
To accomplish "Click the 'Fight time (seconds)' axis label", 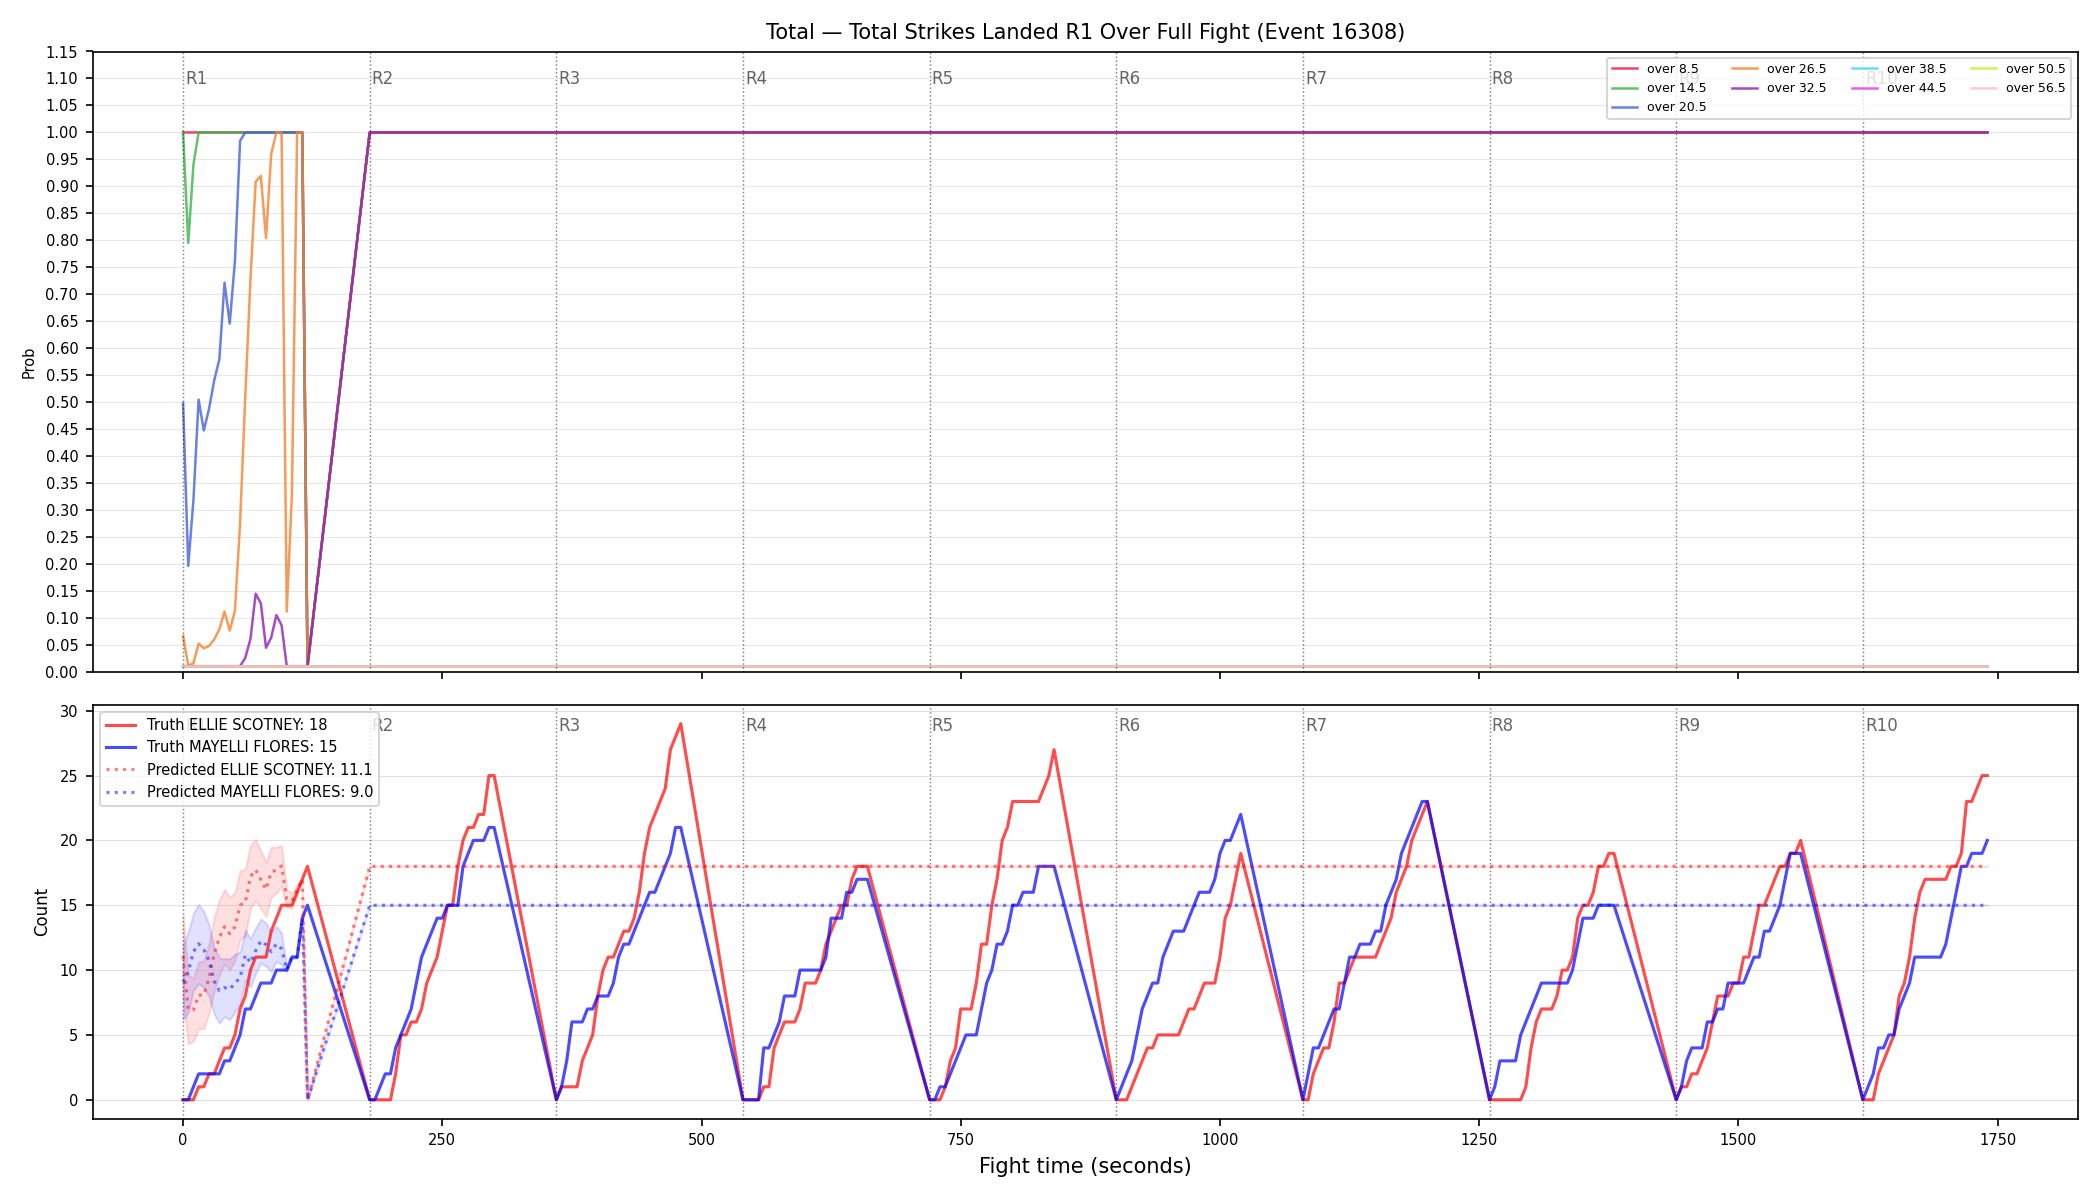I will [x=1085, y=1166].
